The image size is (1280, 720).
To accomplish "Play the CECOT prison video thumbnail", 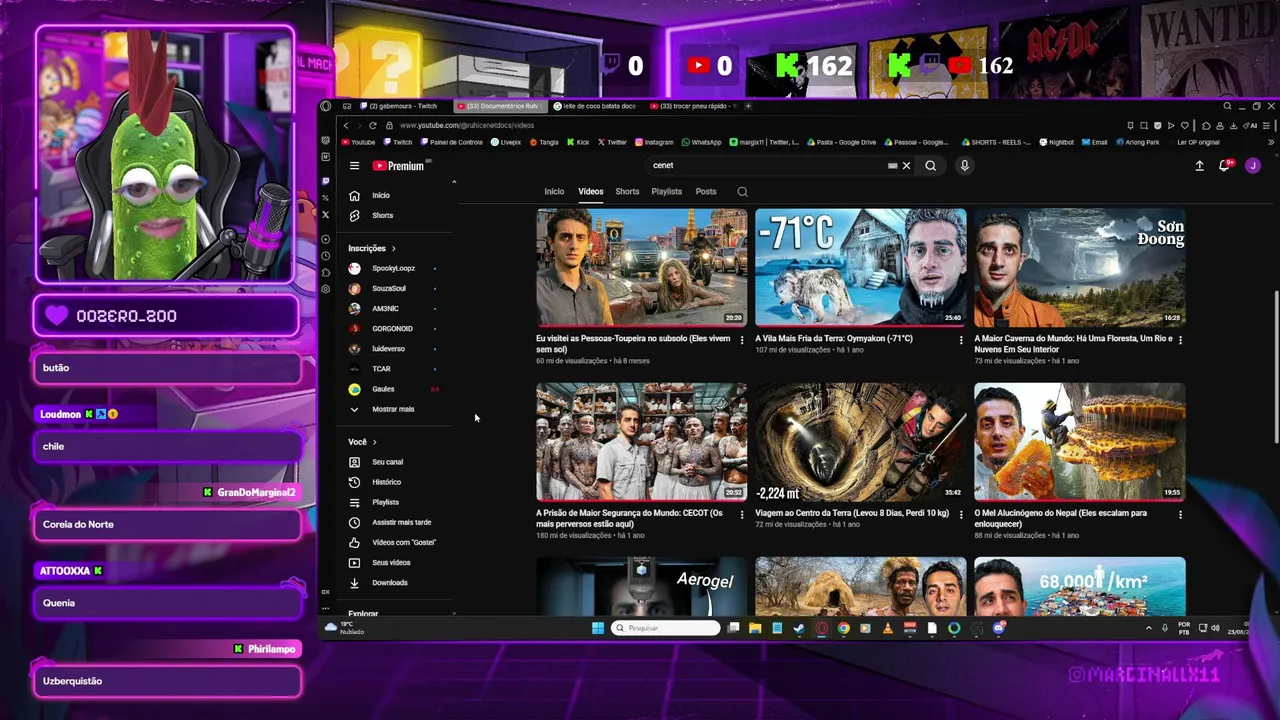I will coord(641,441).
